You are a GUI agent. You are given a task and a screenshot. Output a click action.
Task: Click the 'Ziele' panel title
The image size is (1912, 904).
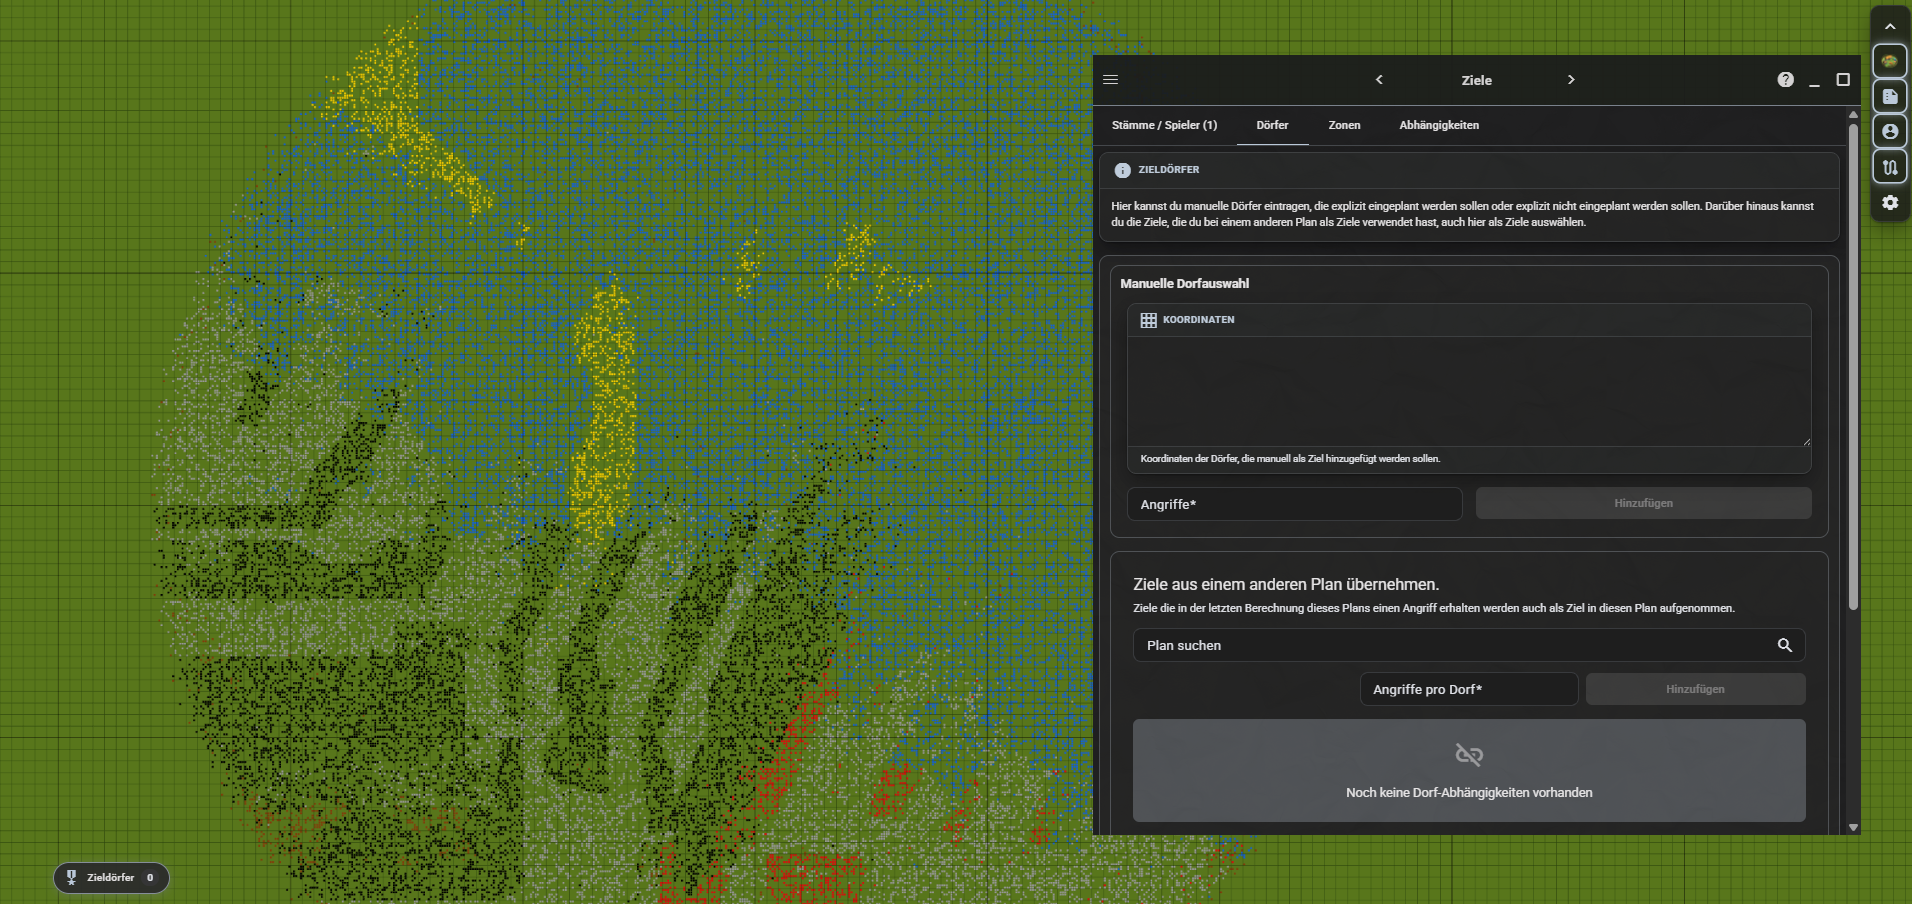click(1476, 81)
